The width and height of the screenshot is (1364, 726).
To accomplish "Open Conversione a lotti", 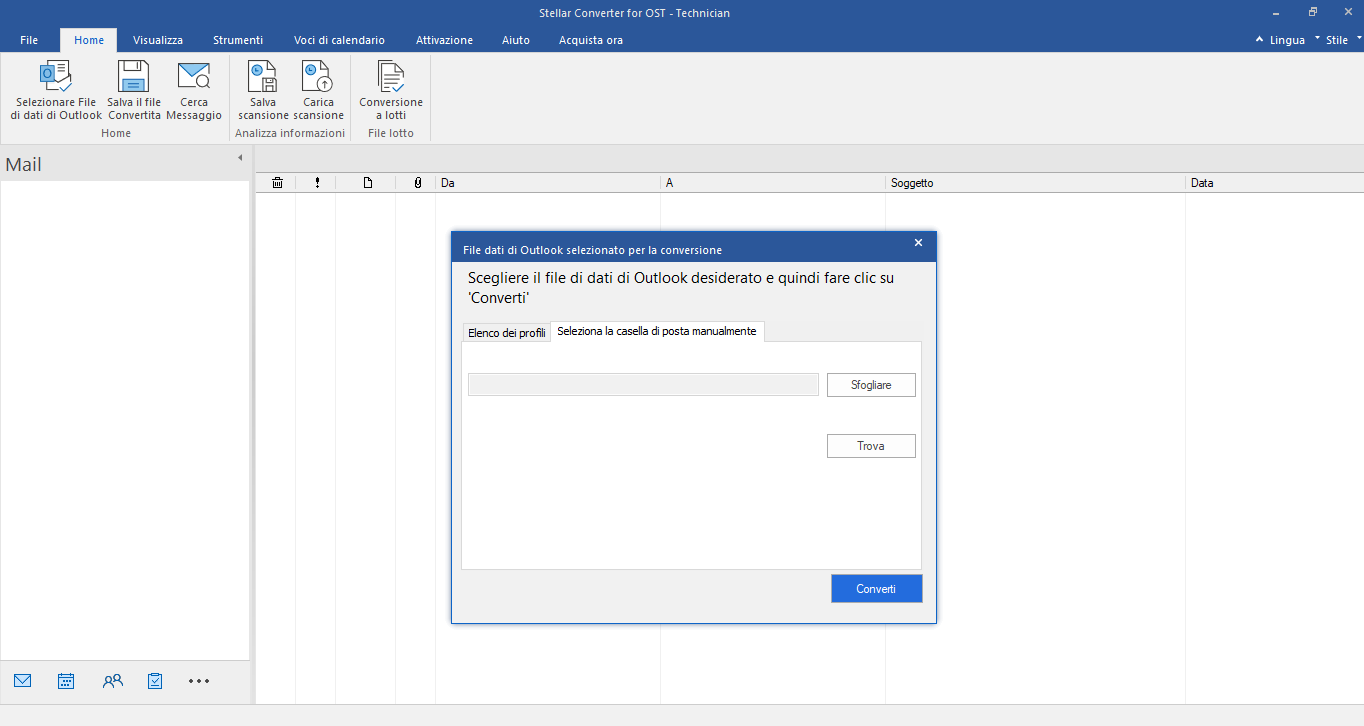I will coord(391,91).
